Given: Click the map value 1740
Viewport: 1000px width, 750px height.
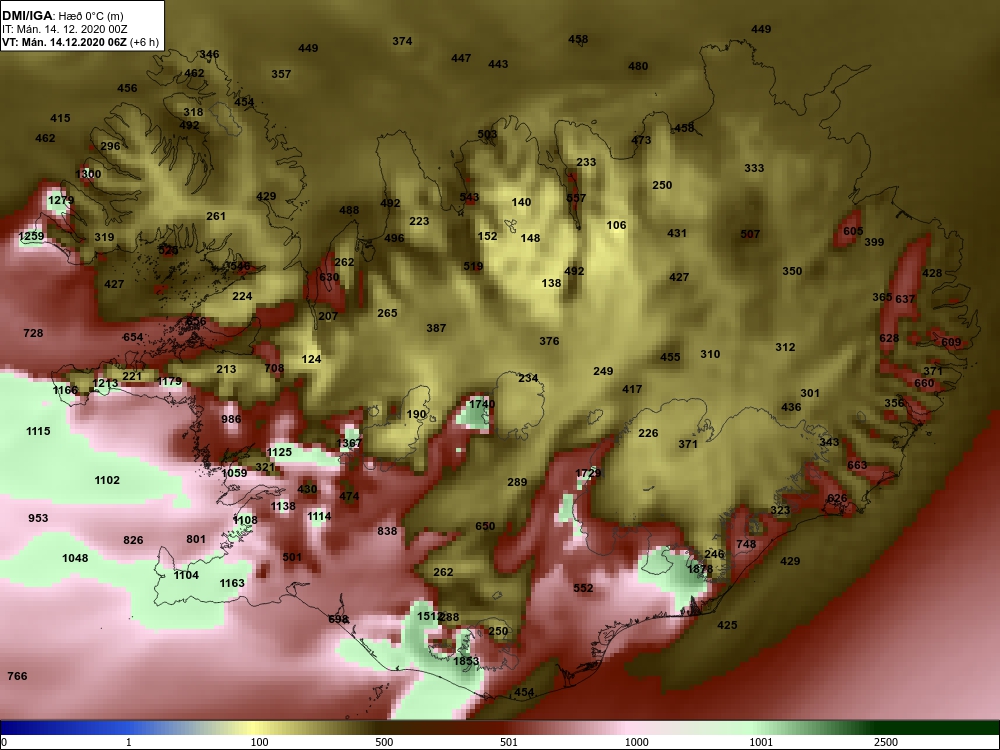Looking at the screenshot, I should 482,404.
